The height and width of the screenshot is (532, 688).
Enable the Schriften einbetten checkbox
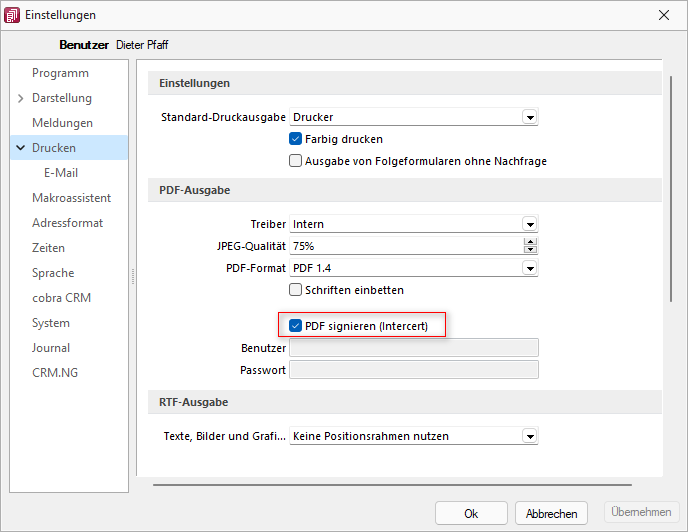tap(295, 290)
